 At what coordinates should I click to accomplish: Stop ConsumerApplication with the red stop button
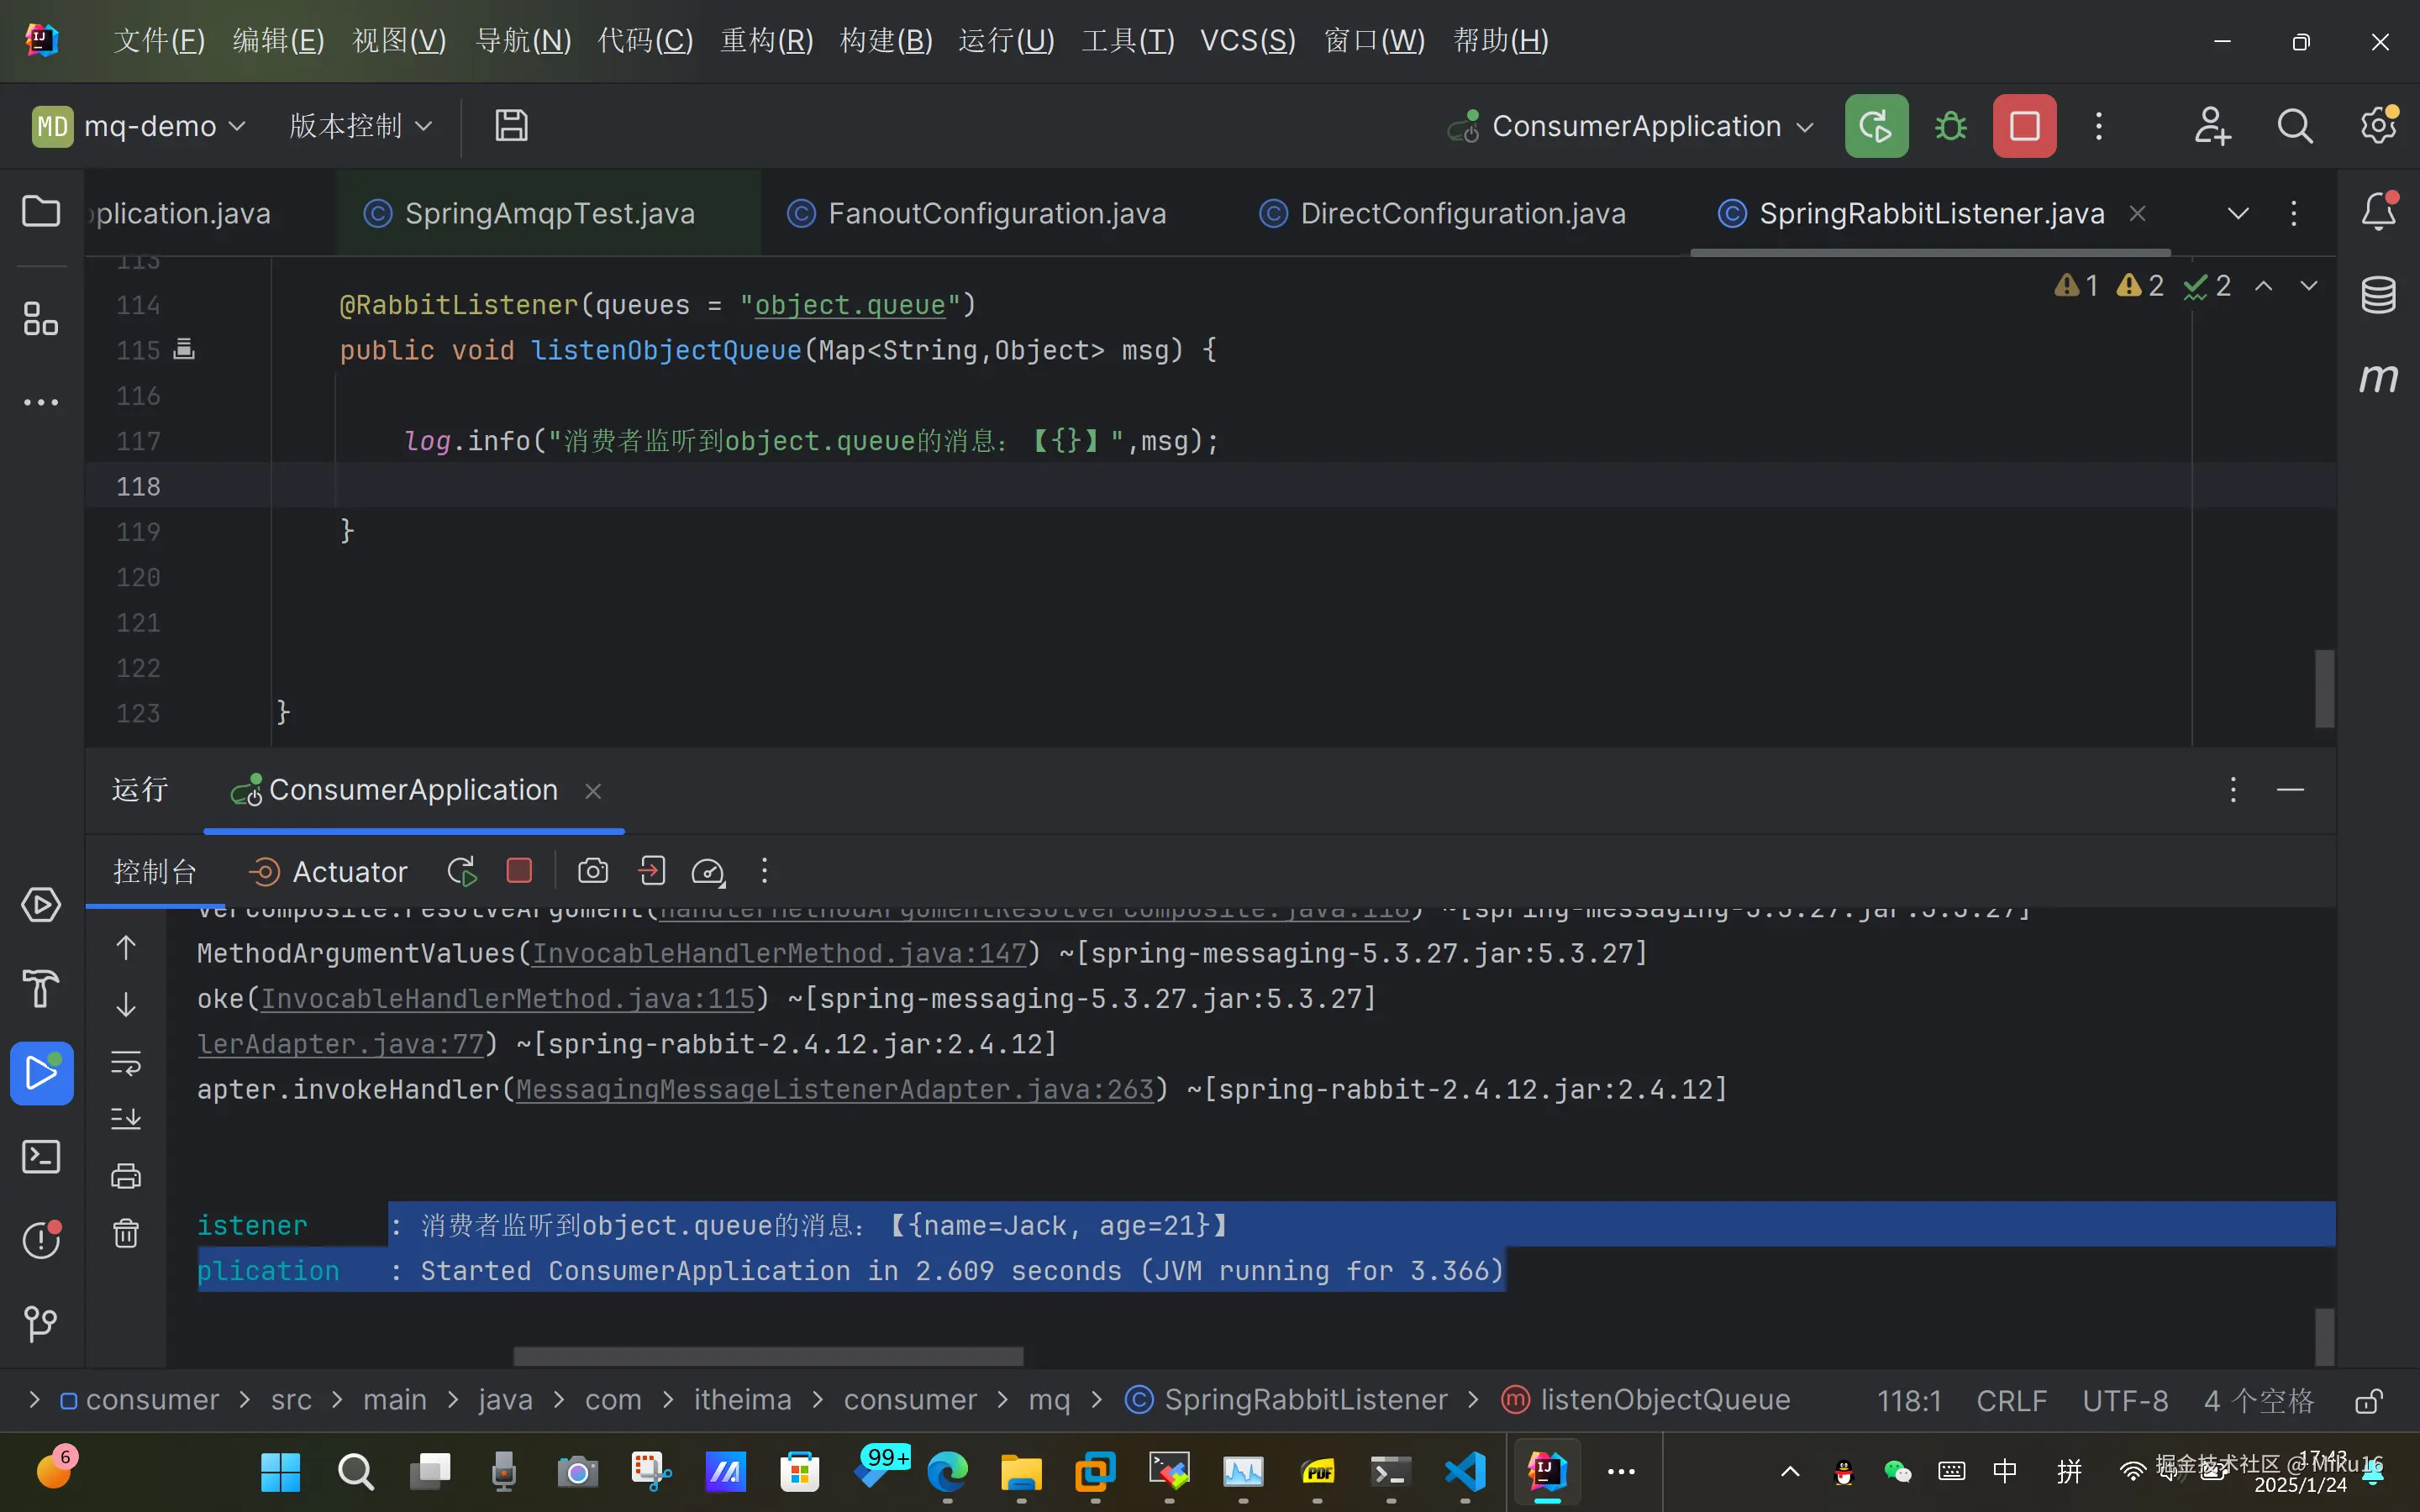[x=2024, y=127]
